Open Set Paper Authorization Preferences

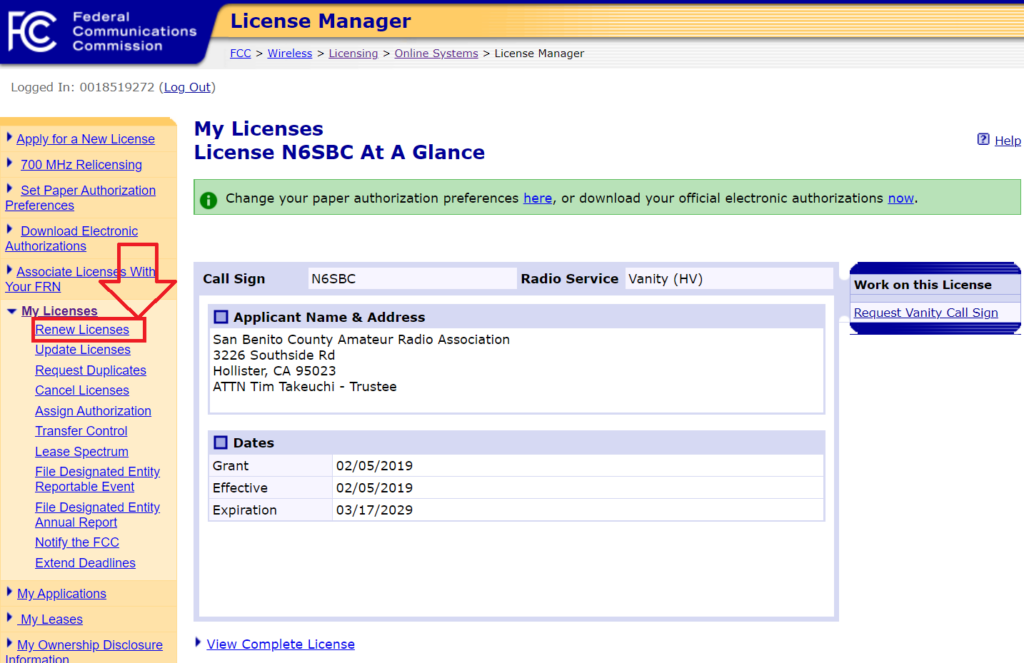(x=80, y=198)
